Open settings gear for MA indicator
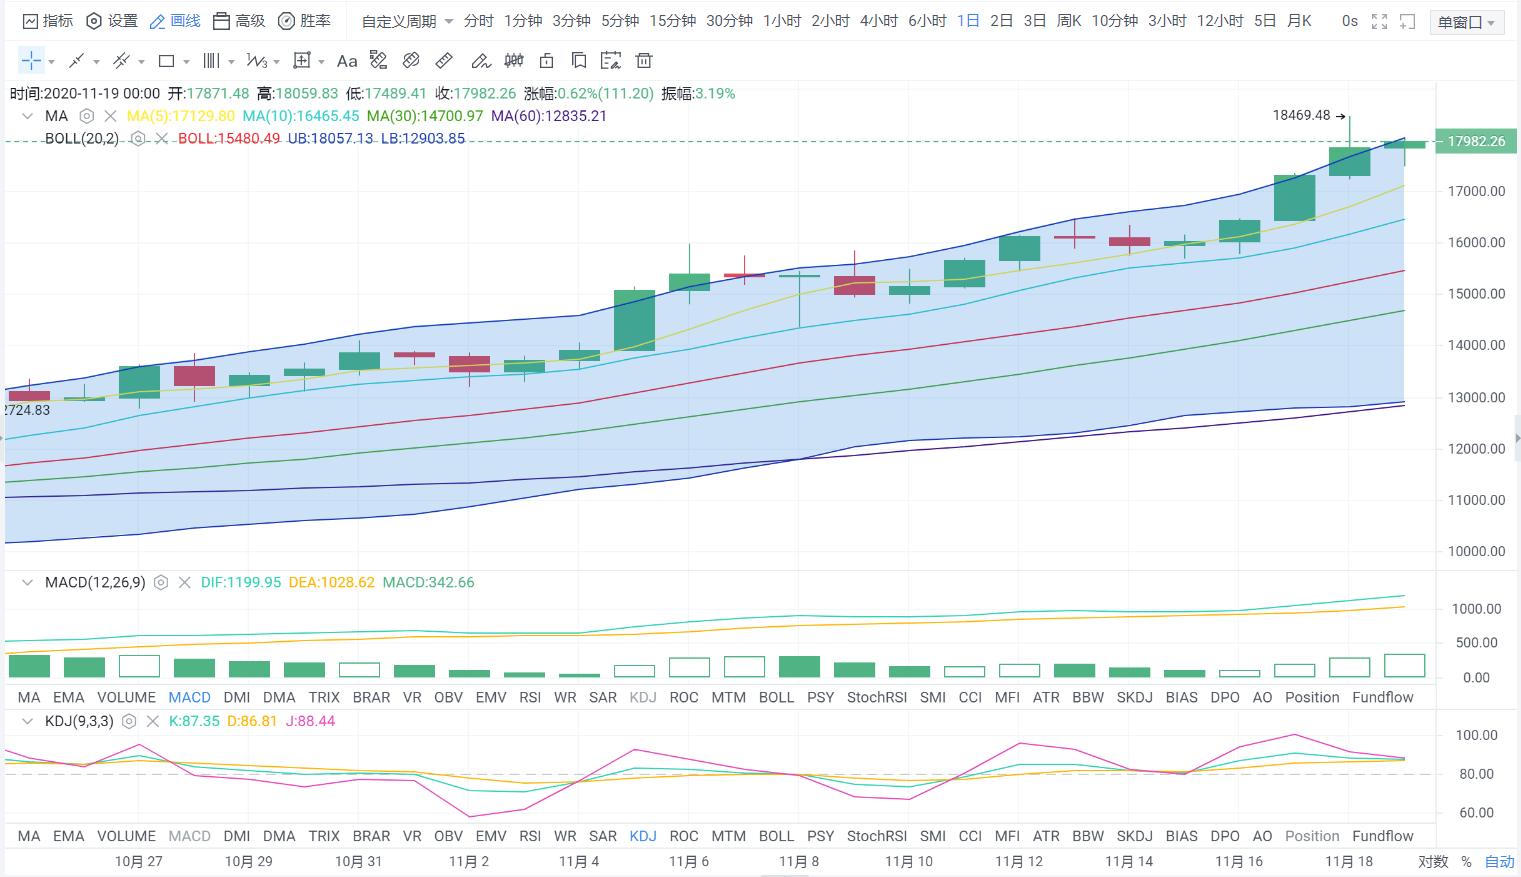The height and width of the screenshot is (877, 1521). coord(87,116)
